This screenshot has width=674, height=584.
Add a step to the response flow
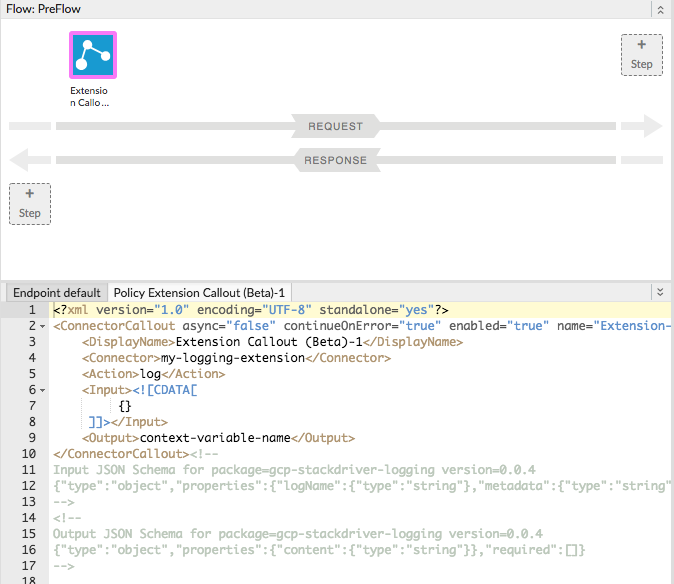point(30,203)
